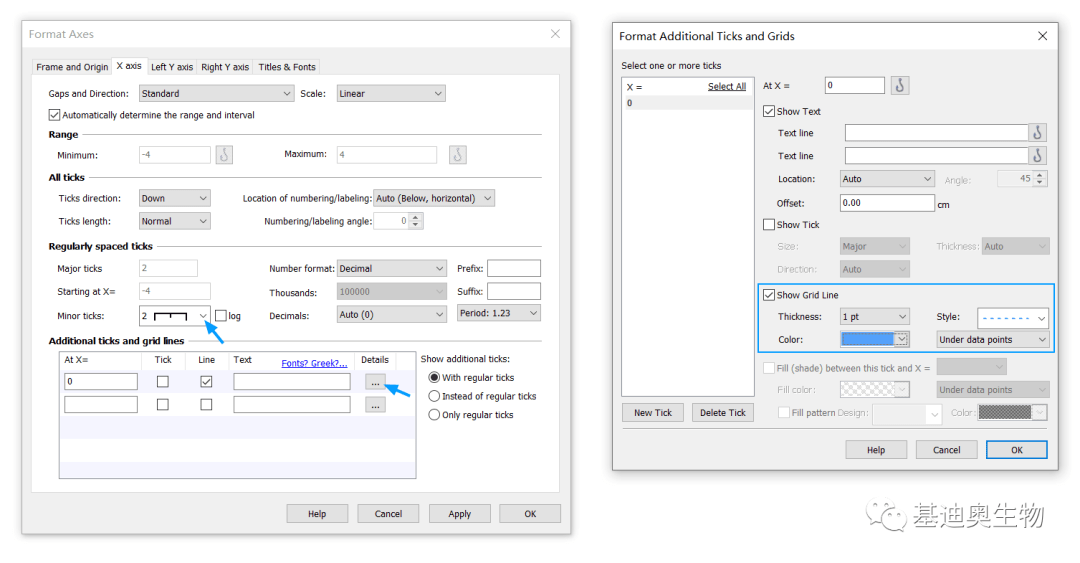Open the Fonts? Greek?... link
The width and height of the screenshot is (1080, 563).
(314, 363)
